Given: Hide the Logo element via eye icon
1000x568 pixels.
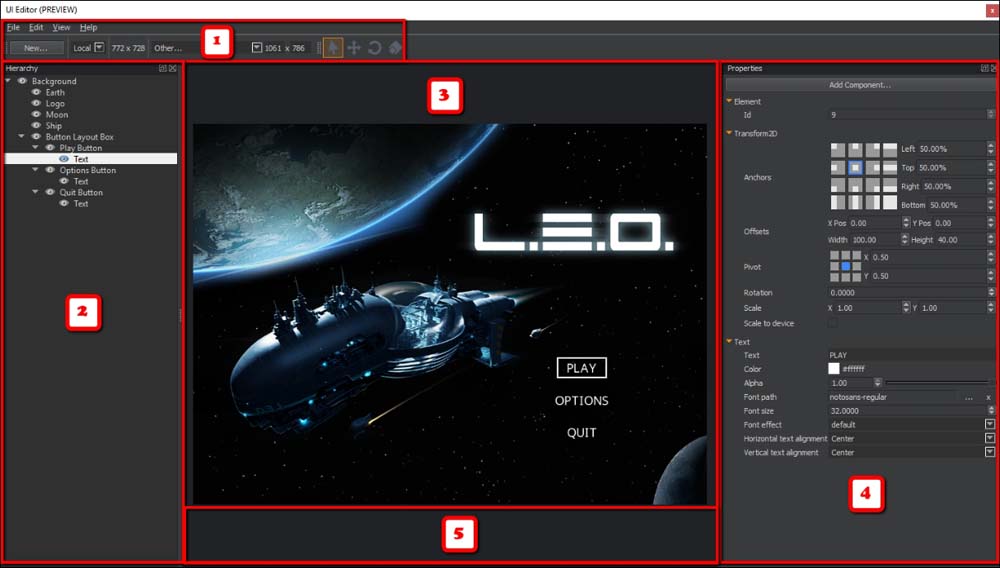Looking at the screenshot, I should coord(36,103).
